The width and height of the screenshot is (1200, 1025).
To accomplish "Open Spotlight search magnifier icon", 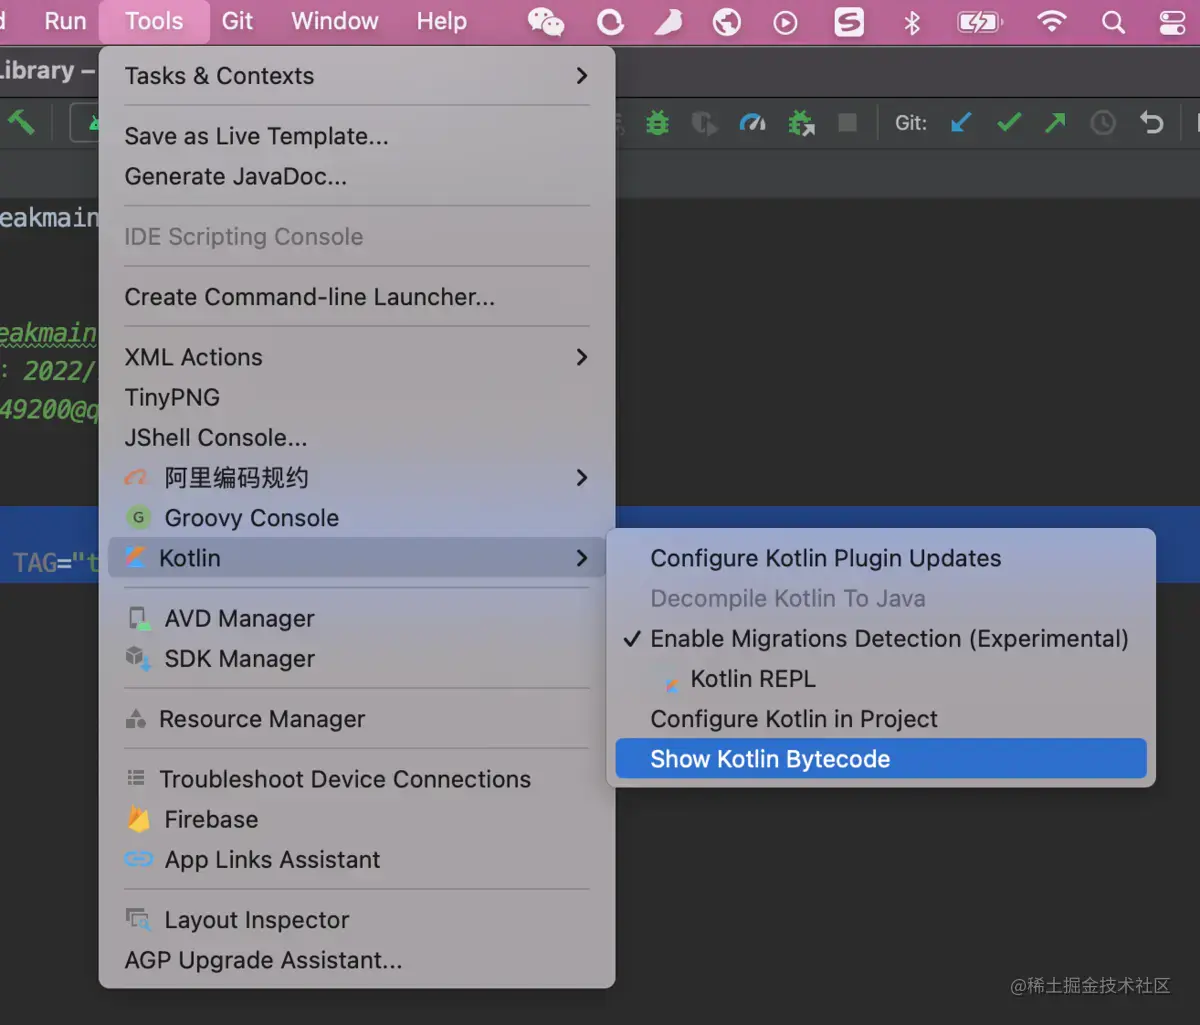I will tap(1113, 21).
